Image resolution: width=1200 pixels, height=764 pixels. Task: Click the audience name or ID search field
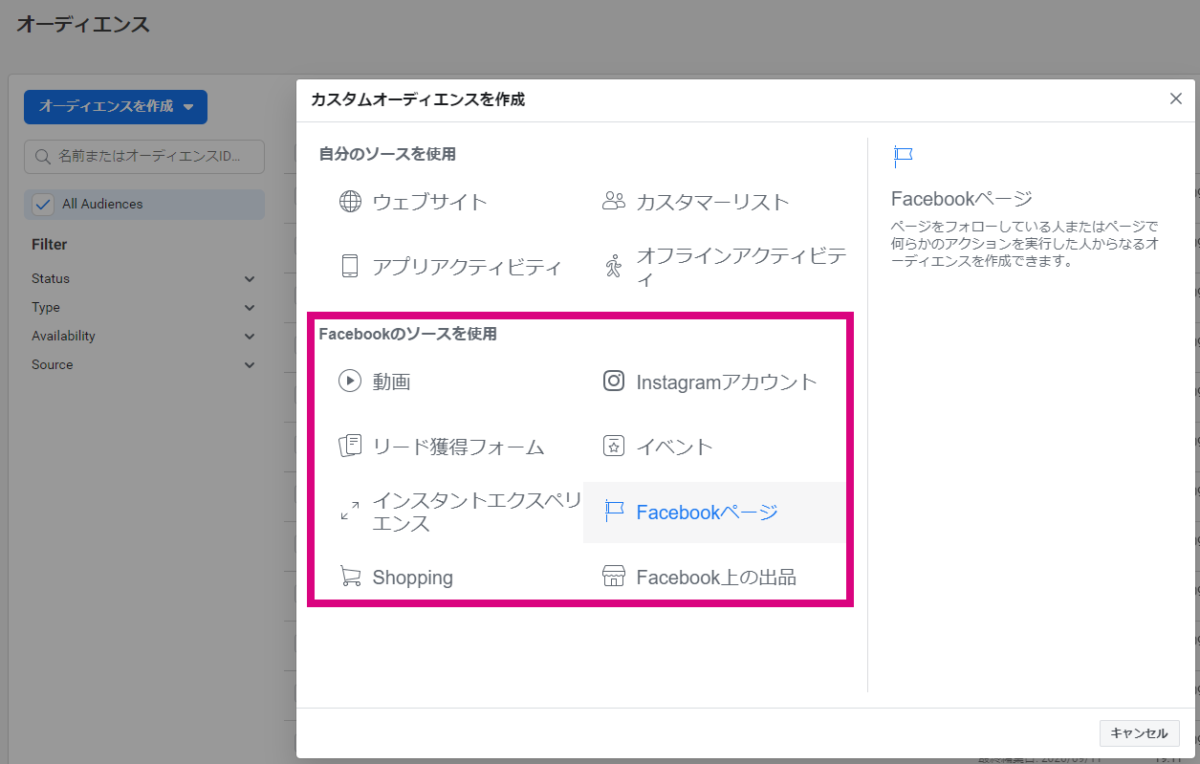(144, 157)
